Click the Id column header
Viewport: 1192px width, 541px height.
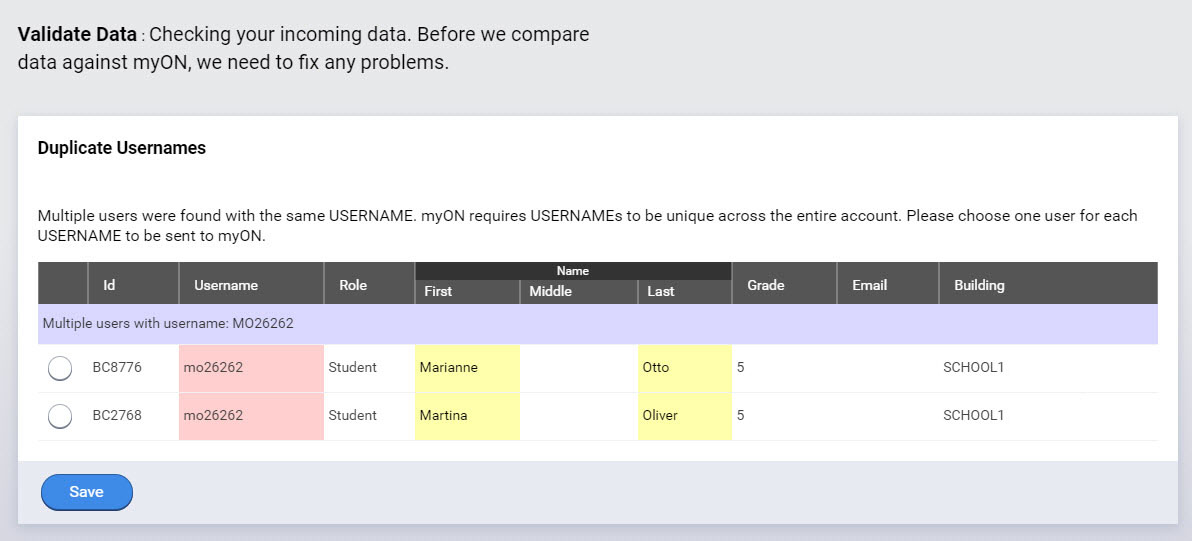point(134,283)
